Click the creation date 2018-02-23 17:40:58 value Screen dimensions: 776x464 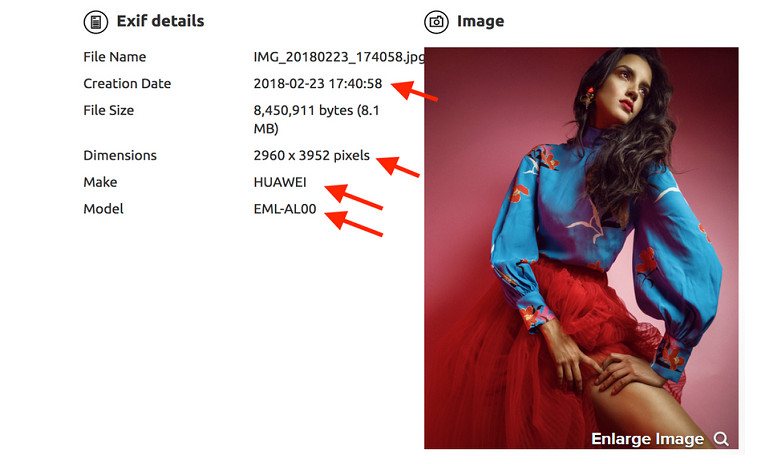tap(318, 84)
